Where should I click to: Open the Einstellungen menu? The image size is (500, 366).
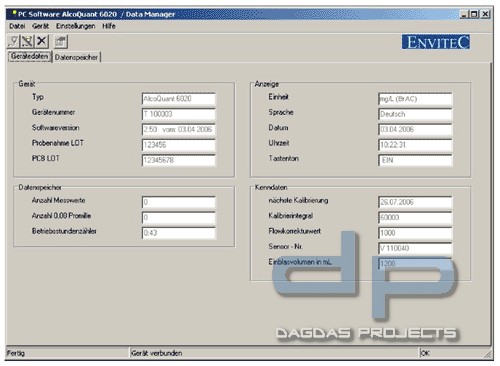[75, 26]
